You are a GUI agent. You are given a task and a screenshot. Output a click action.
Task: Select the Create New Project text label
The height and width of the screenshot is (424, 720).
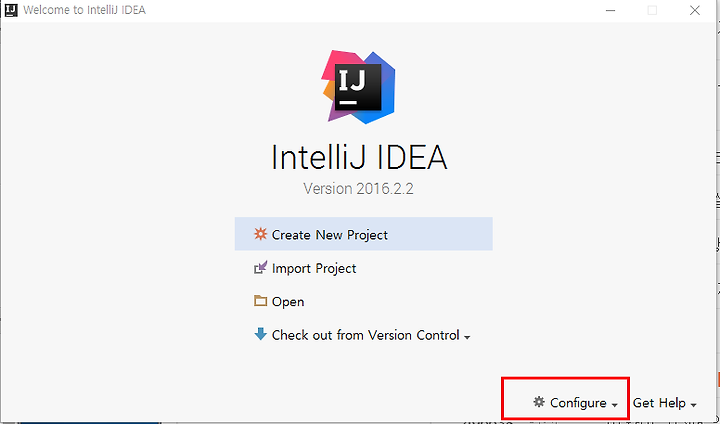tap(330, 235)
